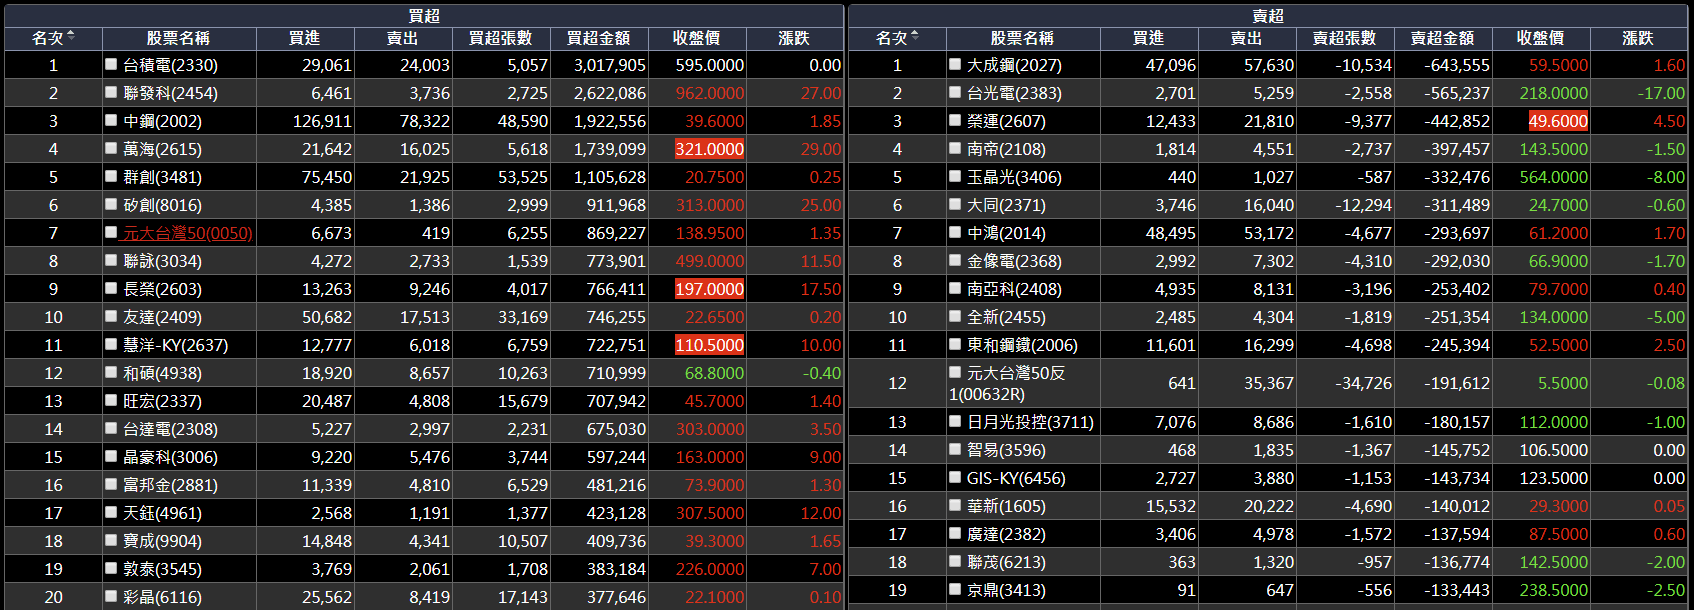The image size is (1694, 610).
Task: Click 賣出 header in the 買超 table
Action: tap(402, 38)
